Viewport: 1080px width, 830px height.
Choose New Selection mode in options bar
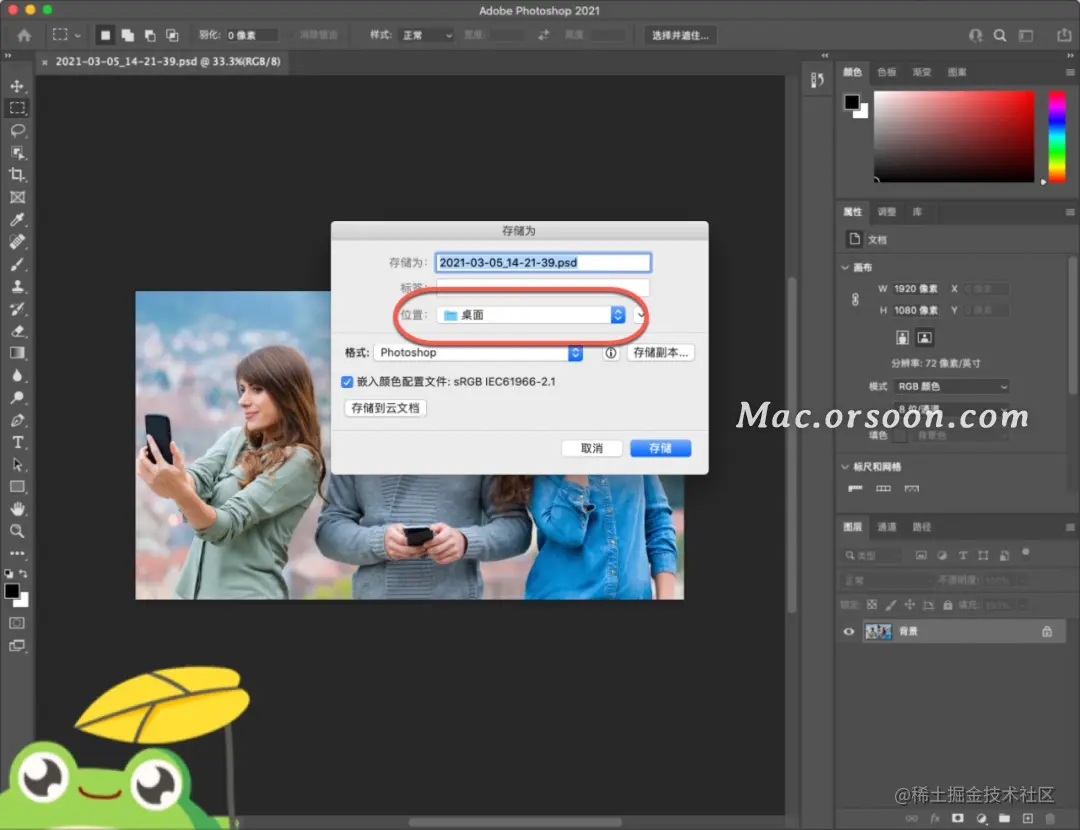105,35
